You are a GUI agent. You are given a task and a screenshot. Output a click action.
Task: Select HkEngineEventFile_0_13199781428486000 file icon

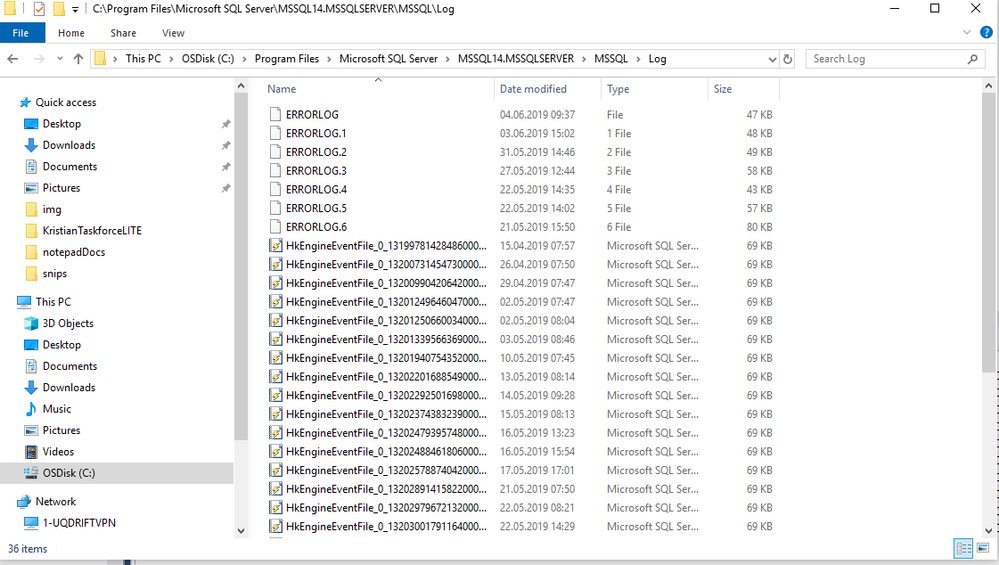(x=275, y=246)
